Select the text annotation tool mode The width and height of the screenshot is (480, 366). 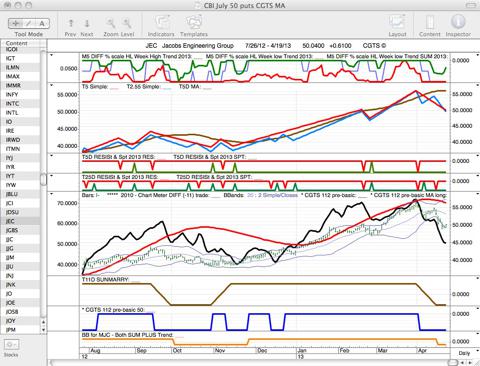pos(42,23)
